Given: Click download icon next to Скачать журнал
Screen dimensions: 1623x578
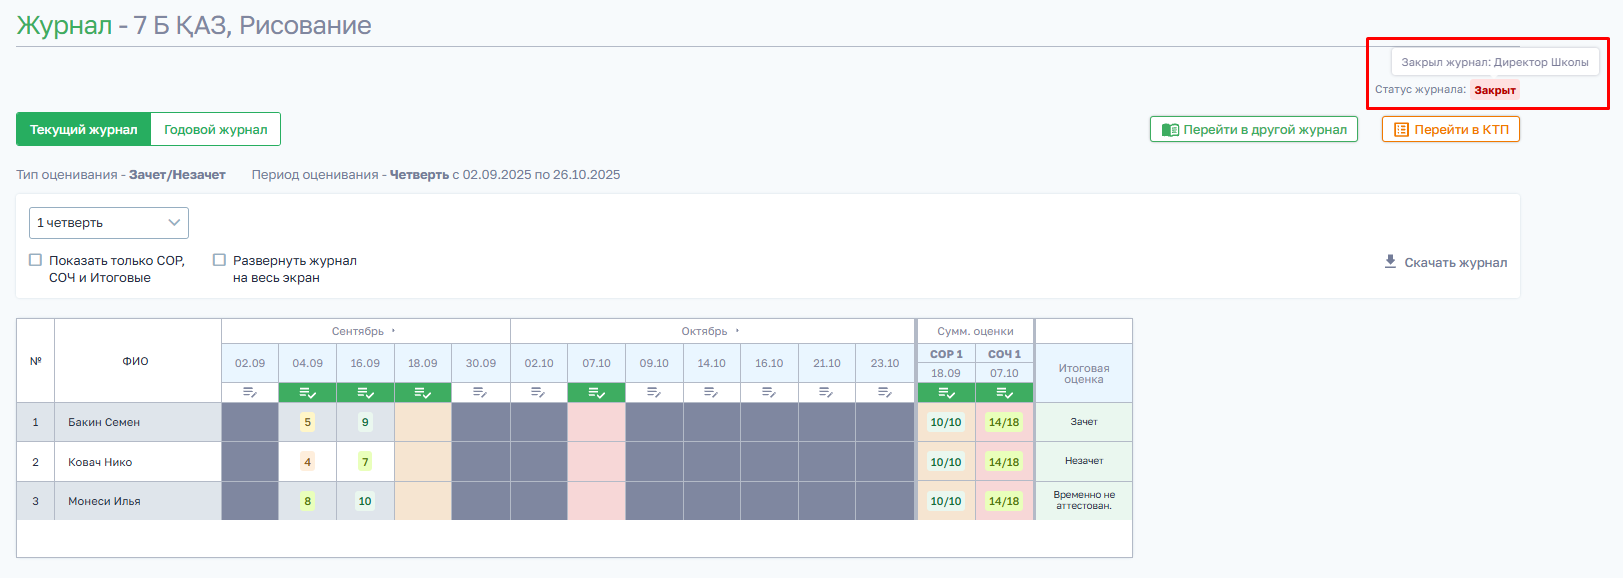Looking at the screenshot, I should 1390,261.
